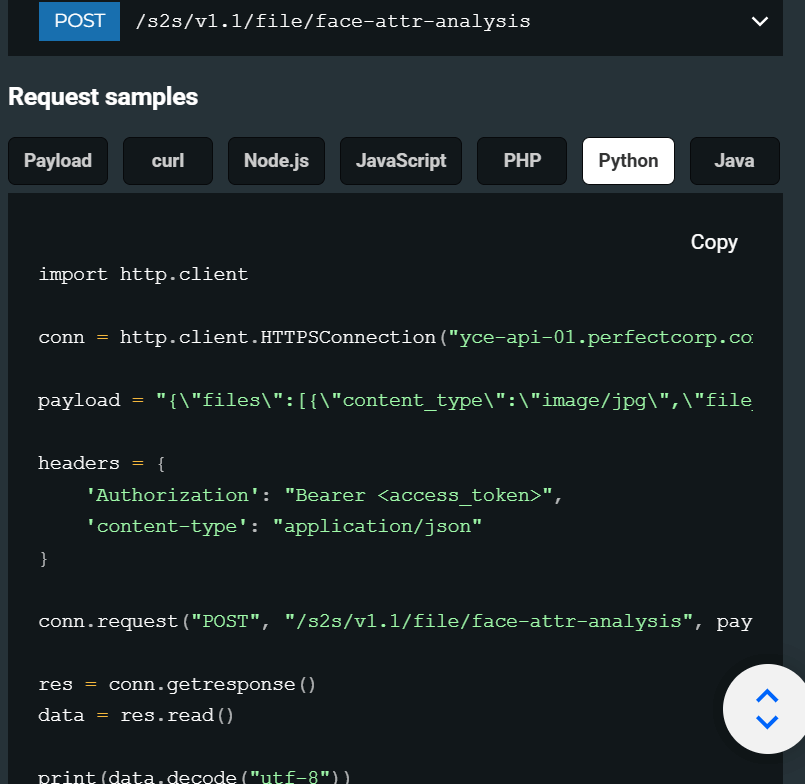The width and height of the screenshot is (805, 784).
Task: Open the Java sample tab
Action: coord(734,161)
